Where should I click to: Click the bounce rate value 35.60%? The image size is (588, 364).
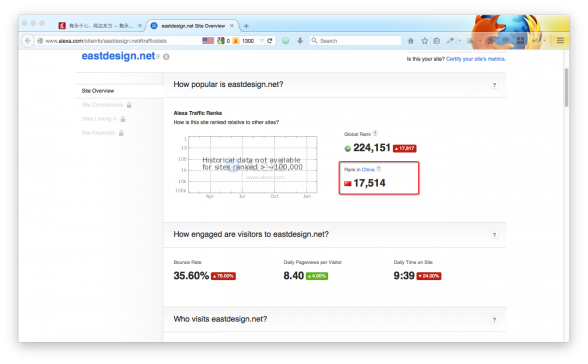click(x=191, y=276)
